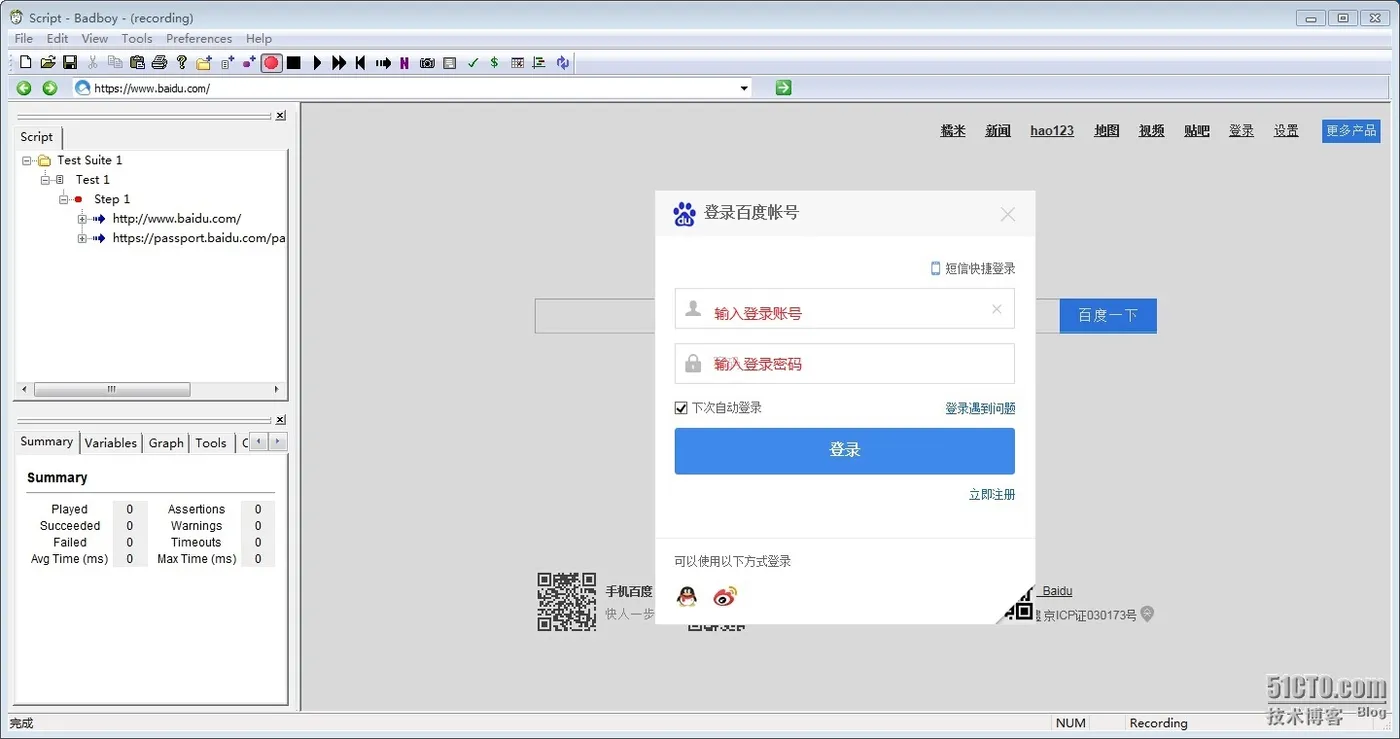Click the toolbar tree structure icon
Image resolution: width=1400 pixels, height=739 pixels.
[x=539, y=63]
